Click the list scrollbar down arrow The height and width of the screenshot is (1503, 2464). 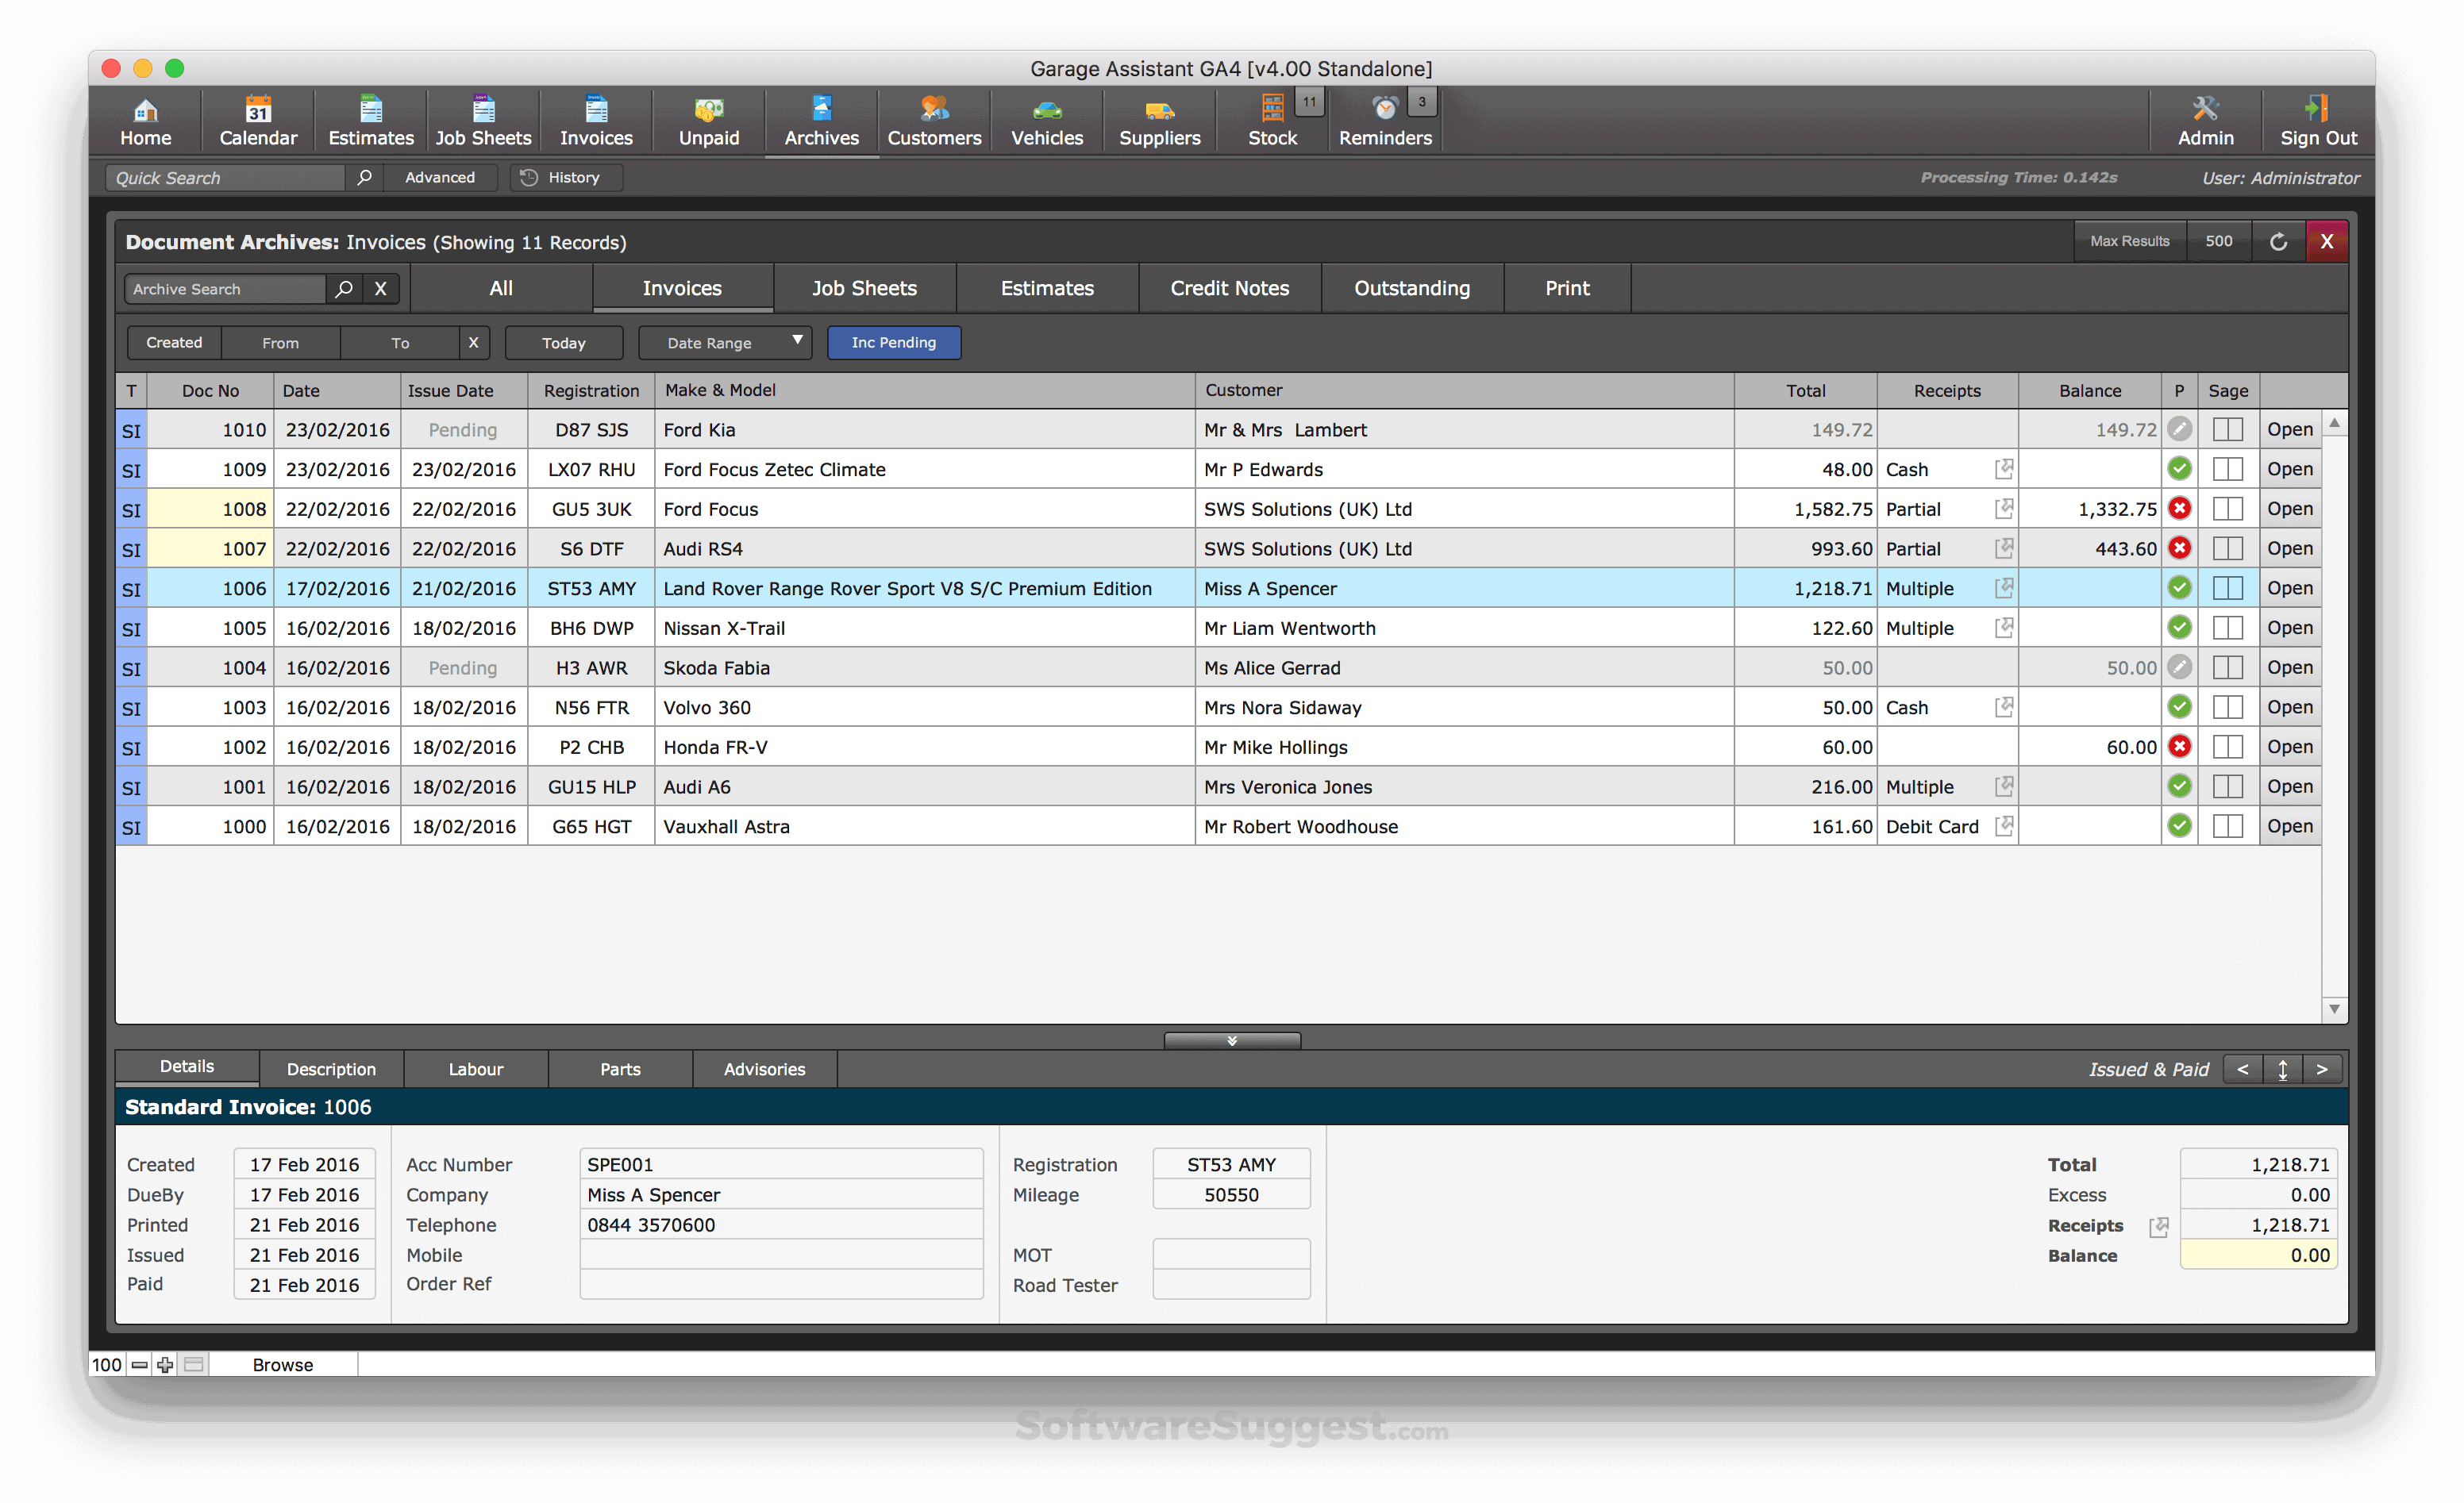(x=2334, y=1009)
